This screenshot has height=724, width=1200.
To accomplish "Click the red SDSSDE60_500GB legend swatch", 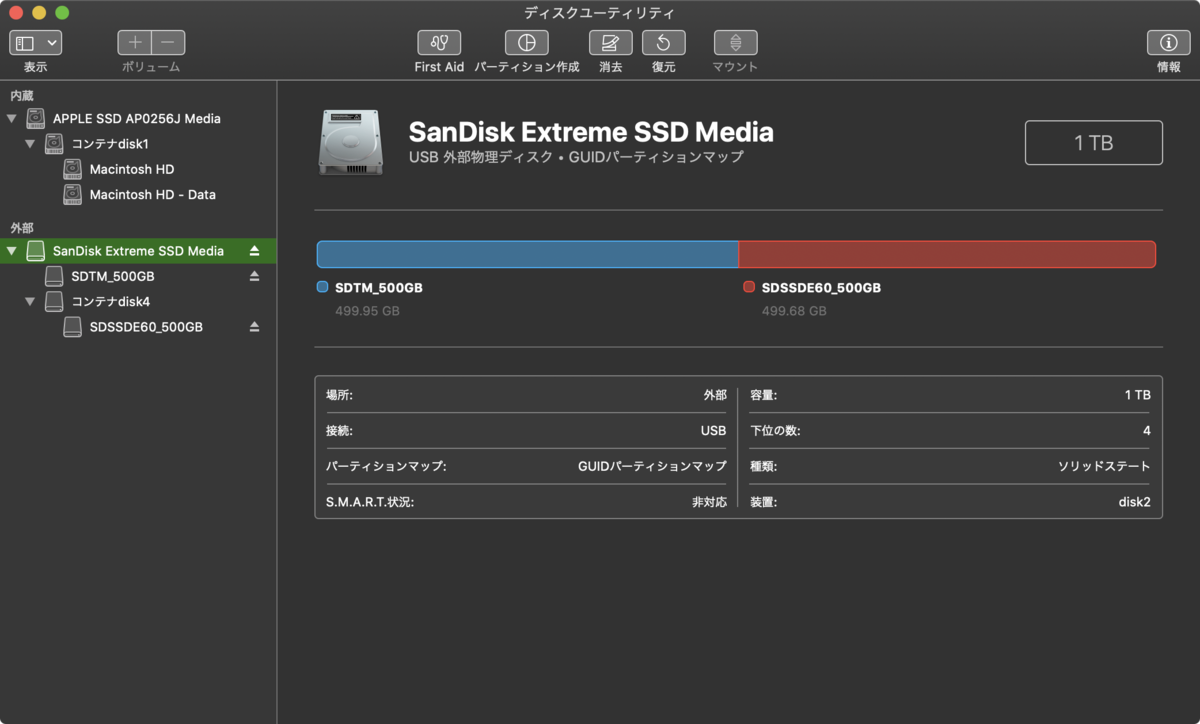I will pos(749,287).
